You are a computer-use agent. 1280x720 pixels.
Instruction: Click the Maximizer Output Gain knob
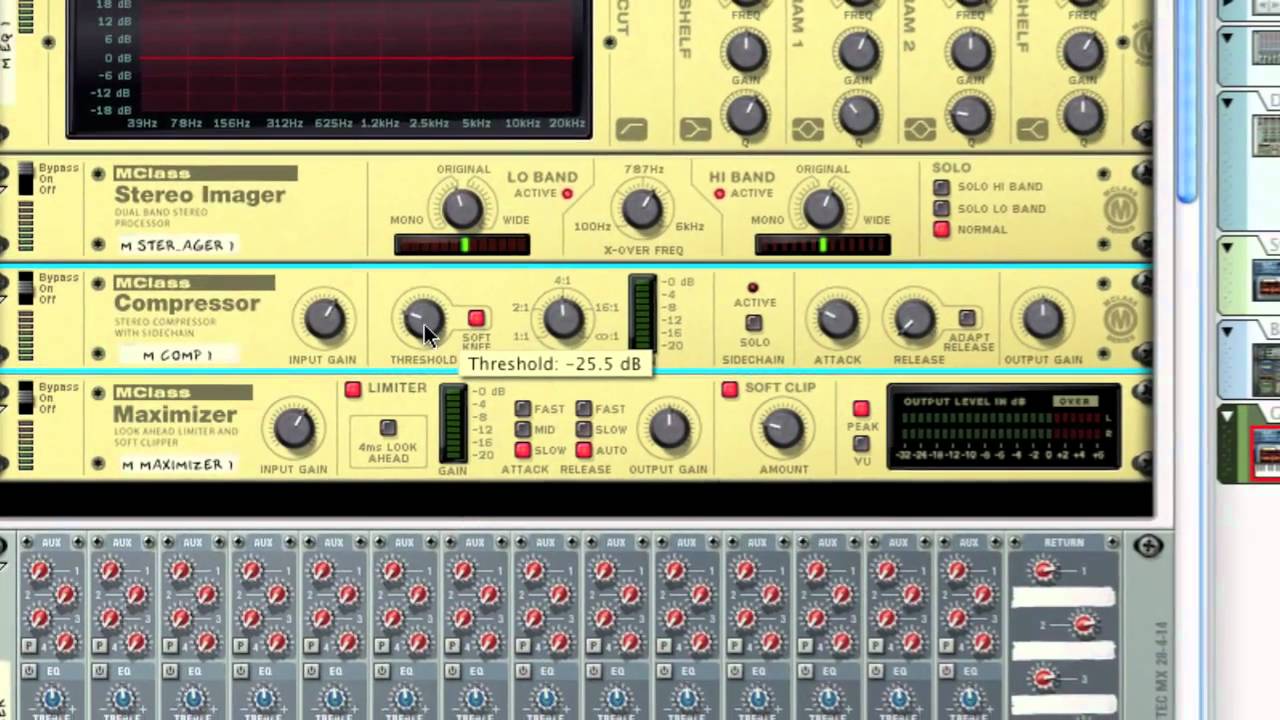coord(669,428)
